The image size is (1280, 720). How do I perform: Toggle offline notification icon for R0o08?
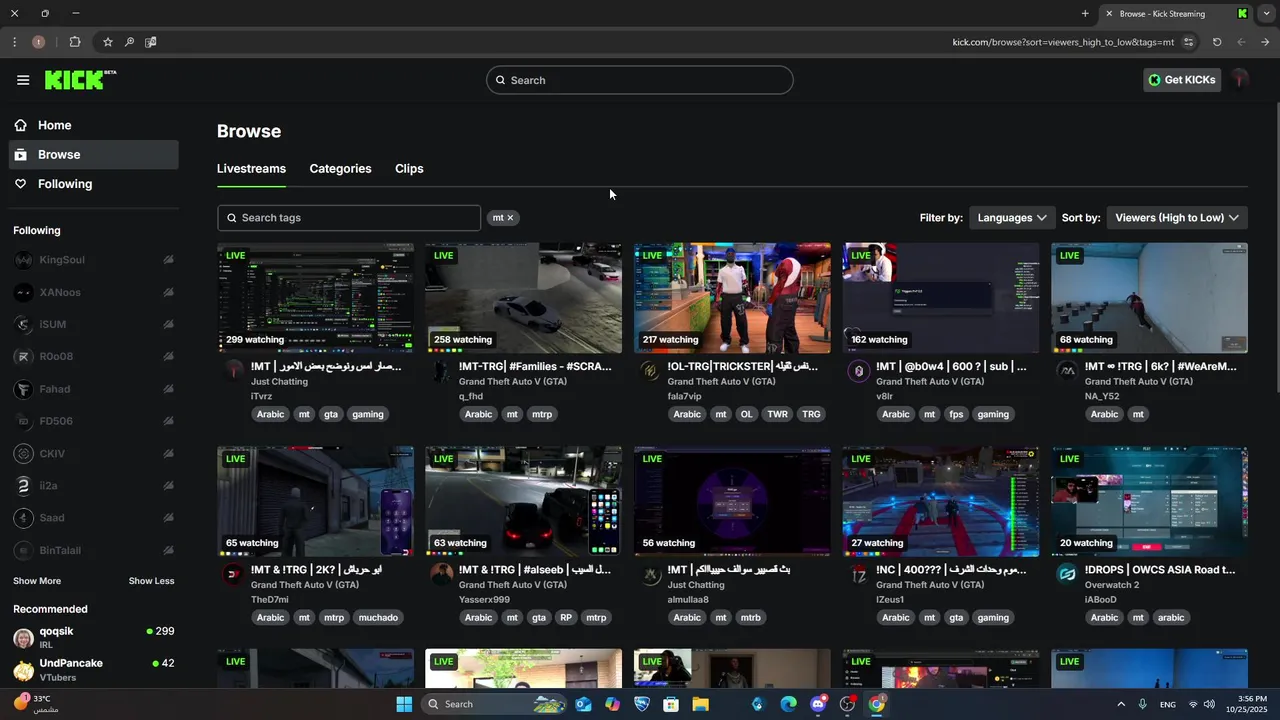tap(168, 356)
